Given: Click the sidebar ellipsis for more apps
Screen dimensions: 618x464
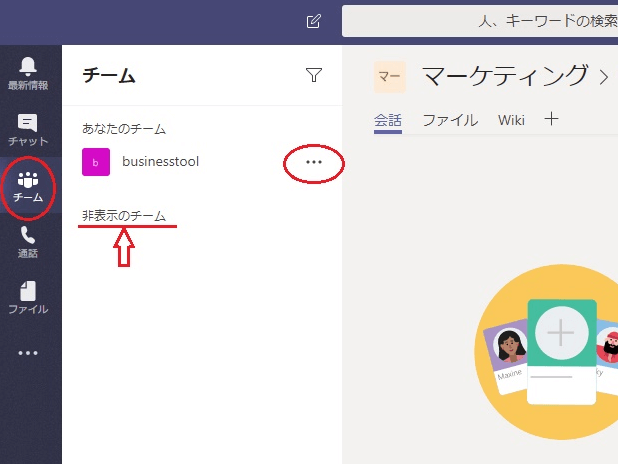Looking at the screenshot, I should point(28,353).
